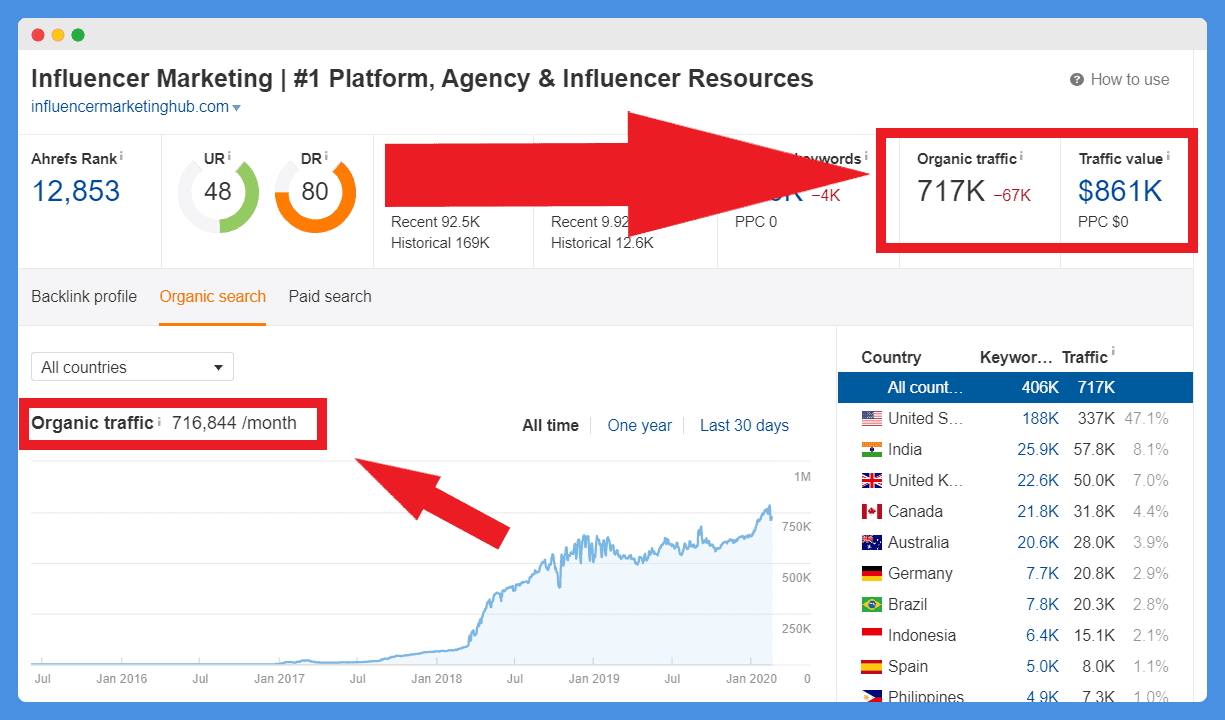Screen dimensions: 1225x720
Task: Open the $861K traffic value link
Action: 1121,191
